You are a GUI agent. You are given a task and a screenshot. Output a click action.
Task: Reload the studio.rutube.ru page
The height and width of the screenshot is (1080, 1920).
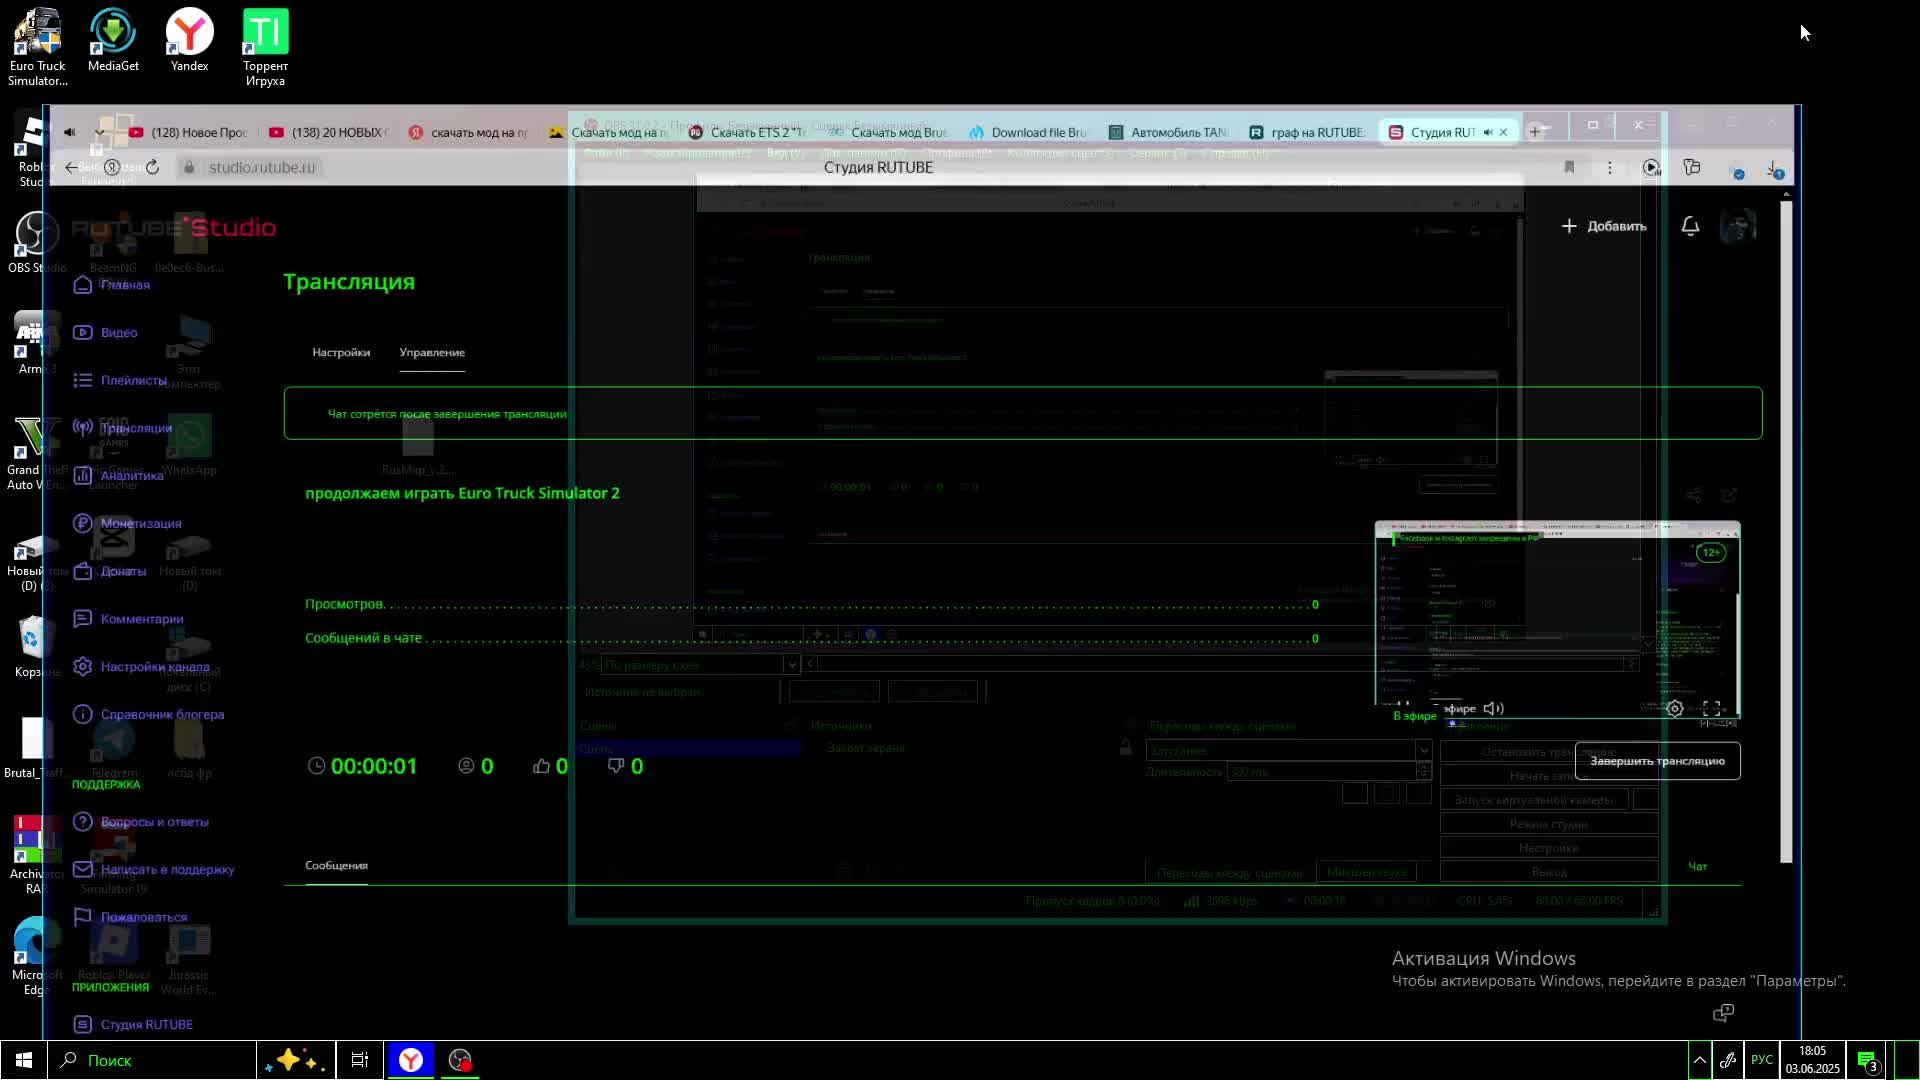(x=152, y=167)
